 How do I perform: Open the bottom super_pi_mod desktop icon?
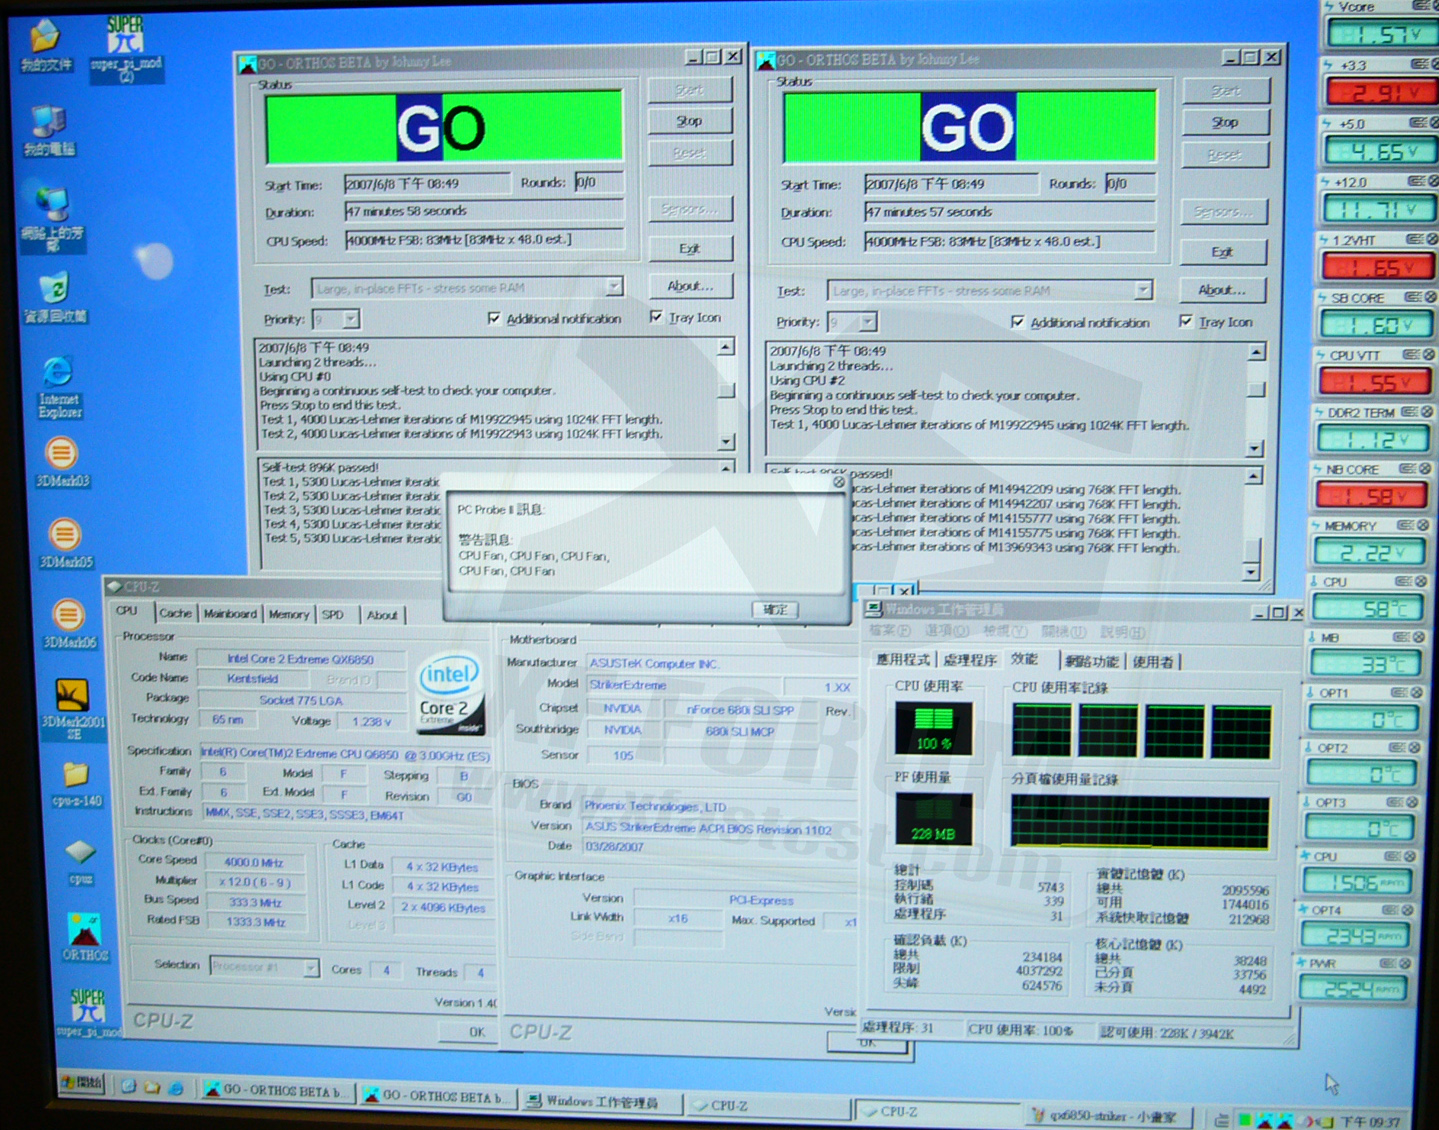point(89,1011)
